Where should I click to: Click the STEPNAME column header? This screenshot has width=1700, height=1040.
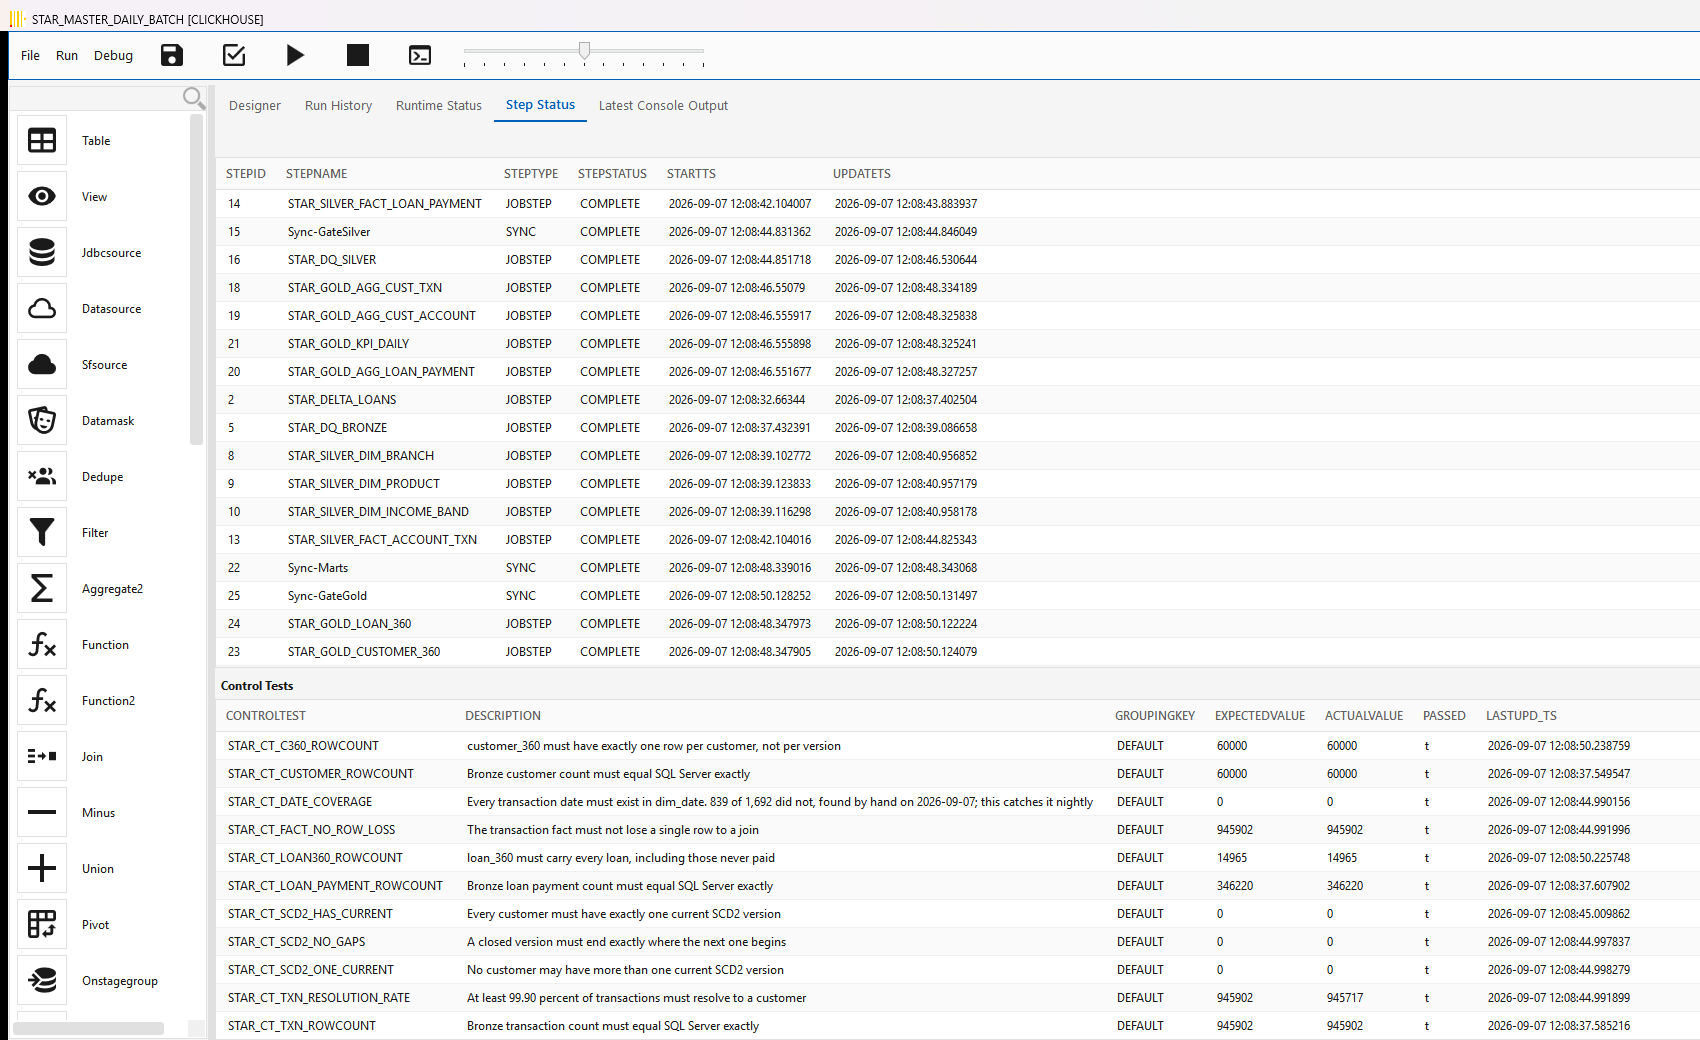coord(317,174)
